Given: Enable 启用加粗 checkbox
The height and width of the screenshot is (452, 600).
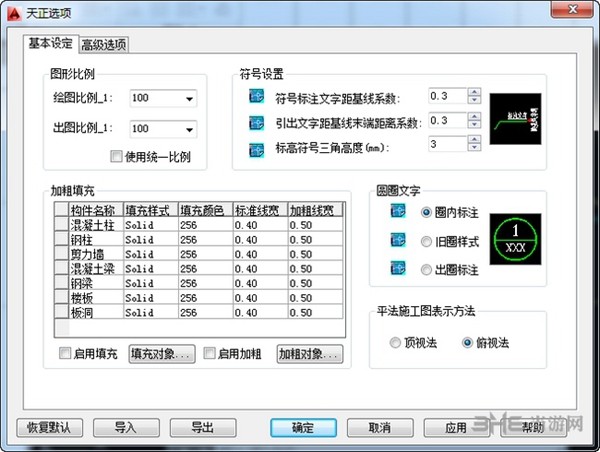Looking at the screenshot, I should pyautogui.click(x=209, y=353).
